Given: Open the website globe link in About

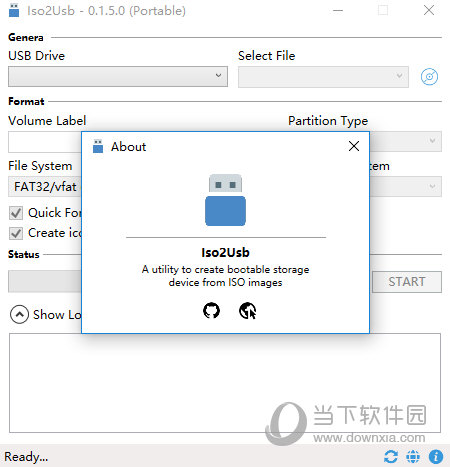Looking at the screenshot, I should [247, 311].
